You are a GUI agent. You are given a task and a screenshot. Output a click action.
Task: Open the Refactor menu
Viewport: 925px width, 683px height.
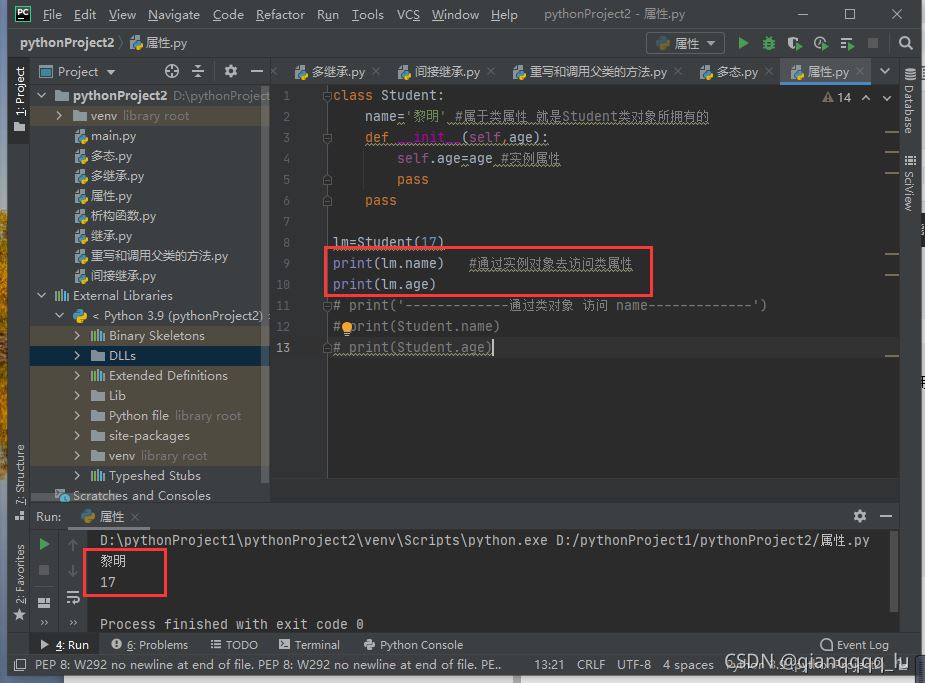pos(280,14)
